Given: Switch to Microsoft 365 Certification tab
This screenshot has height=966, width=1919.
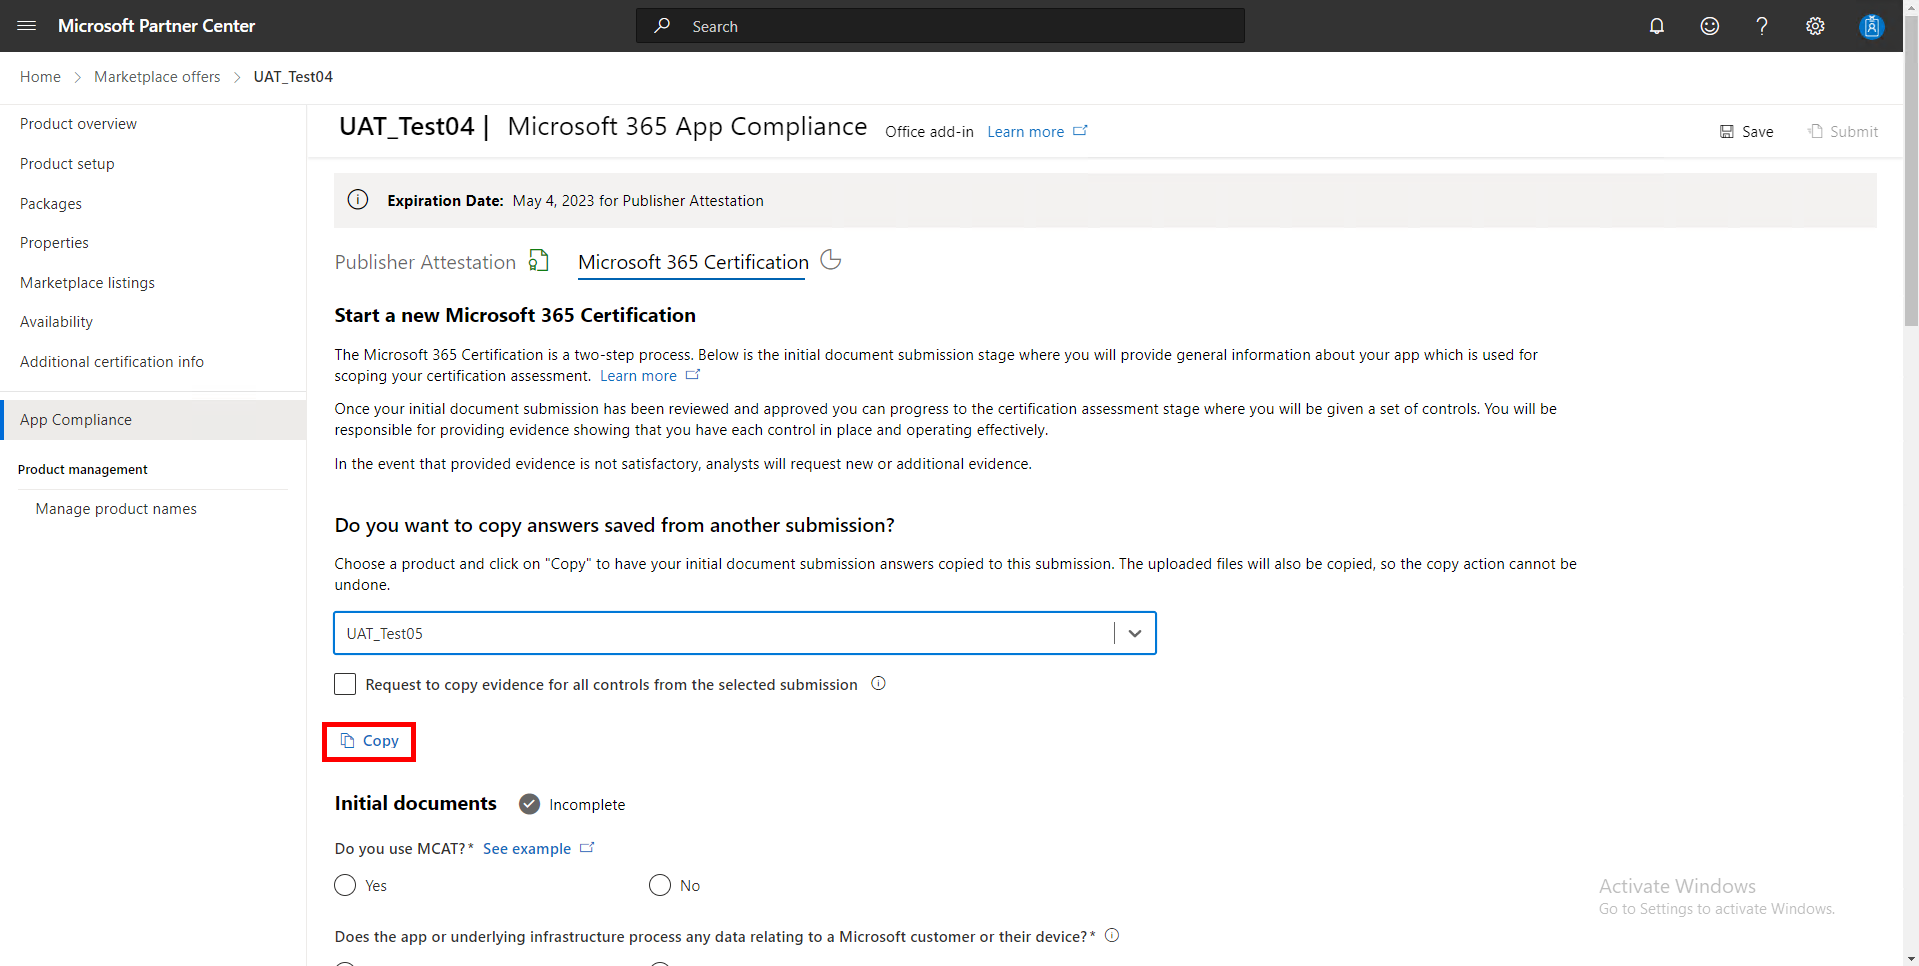Looking at the screenshot, I should 693,262.
